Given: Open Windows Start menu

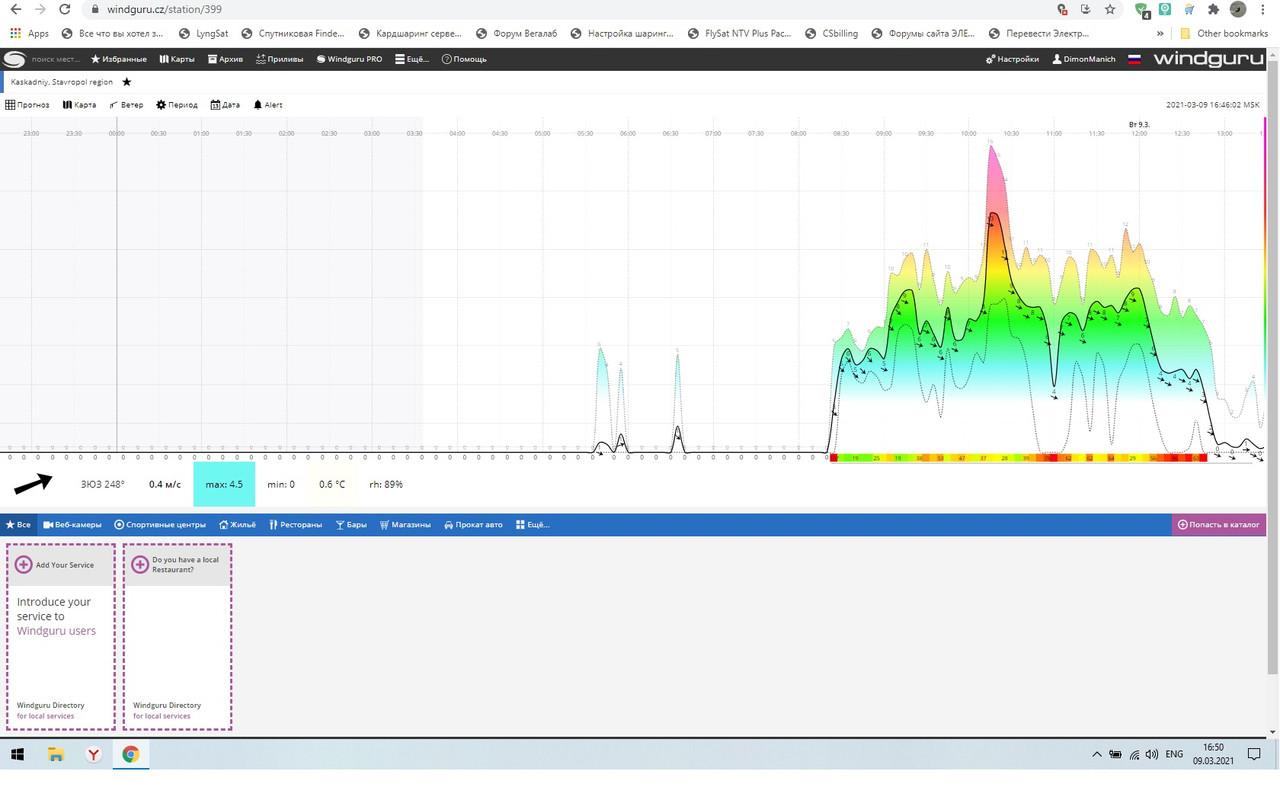Looking at the screenshot, I should 17,755.
